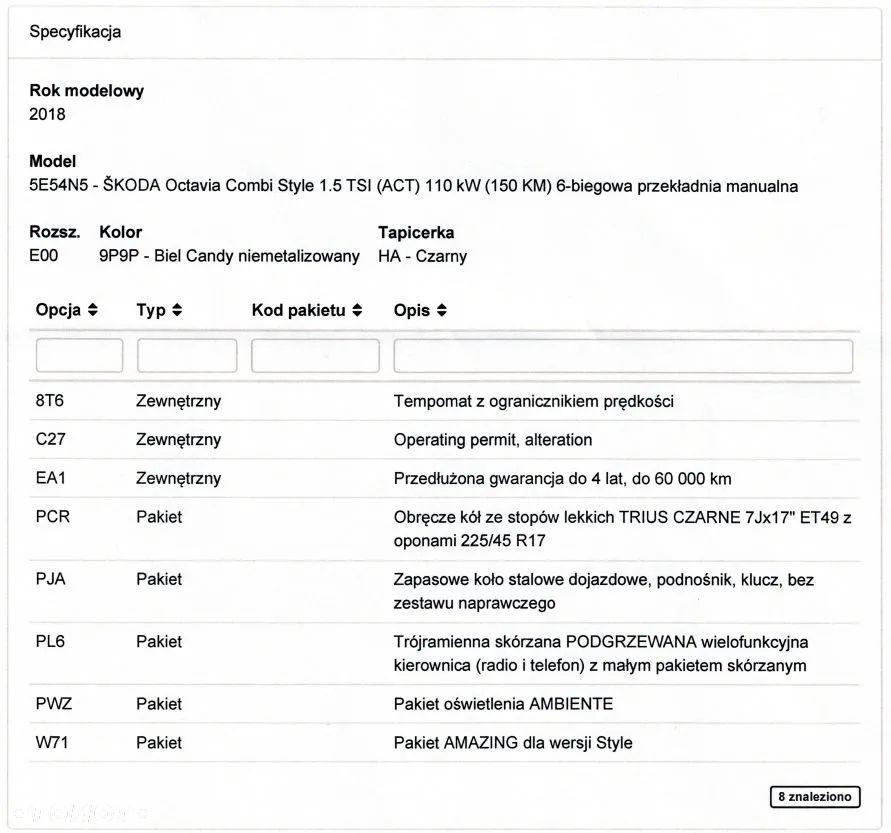Select the Specyfikacja header title
This screenshot has height=833, width=891.
click(75, 32)
